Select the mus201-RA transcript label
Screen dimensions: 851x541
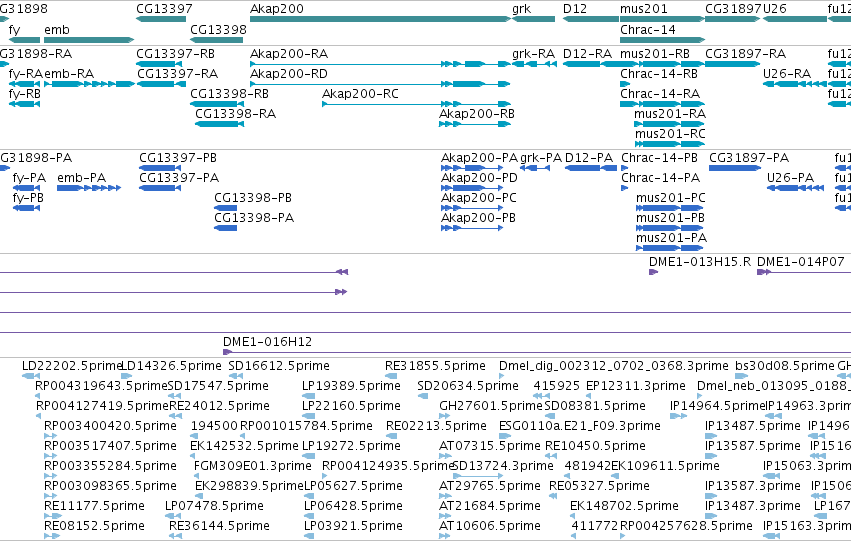[x=670, y=114]
